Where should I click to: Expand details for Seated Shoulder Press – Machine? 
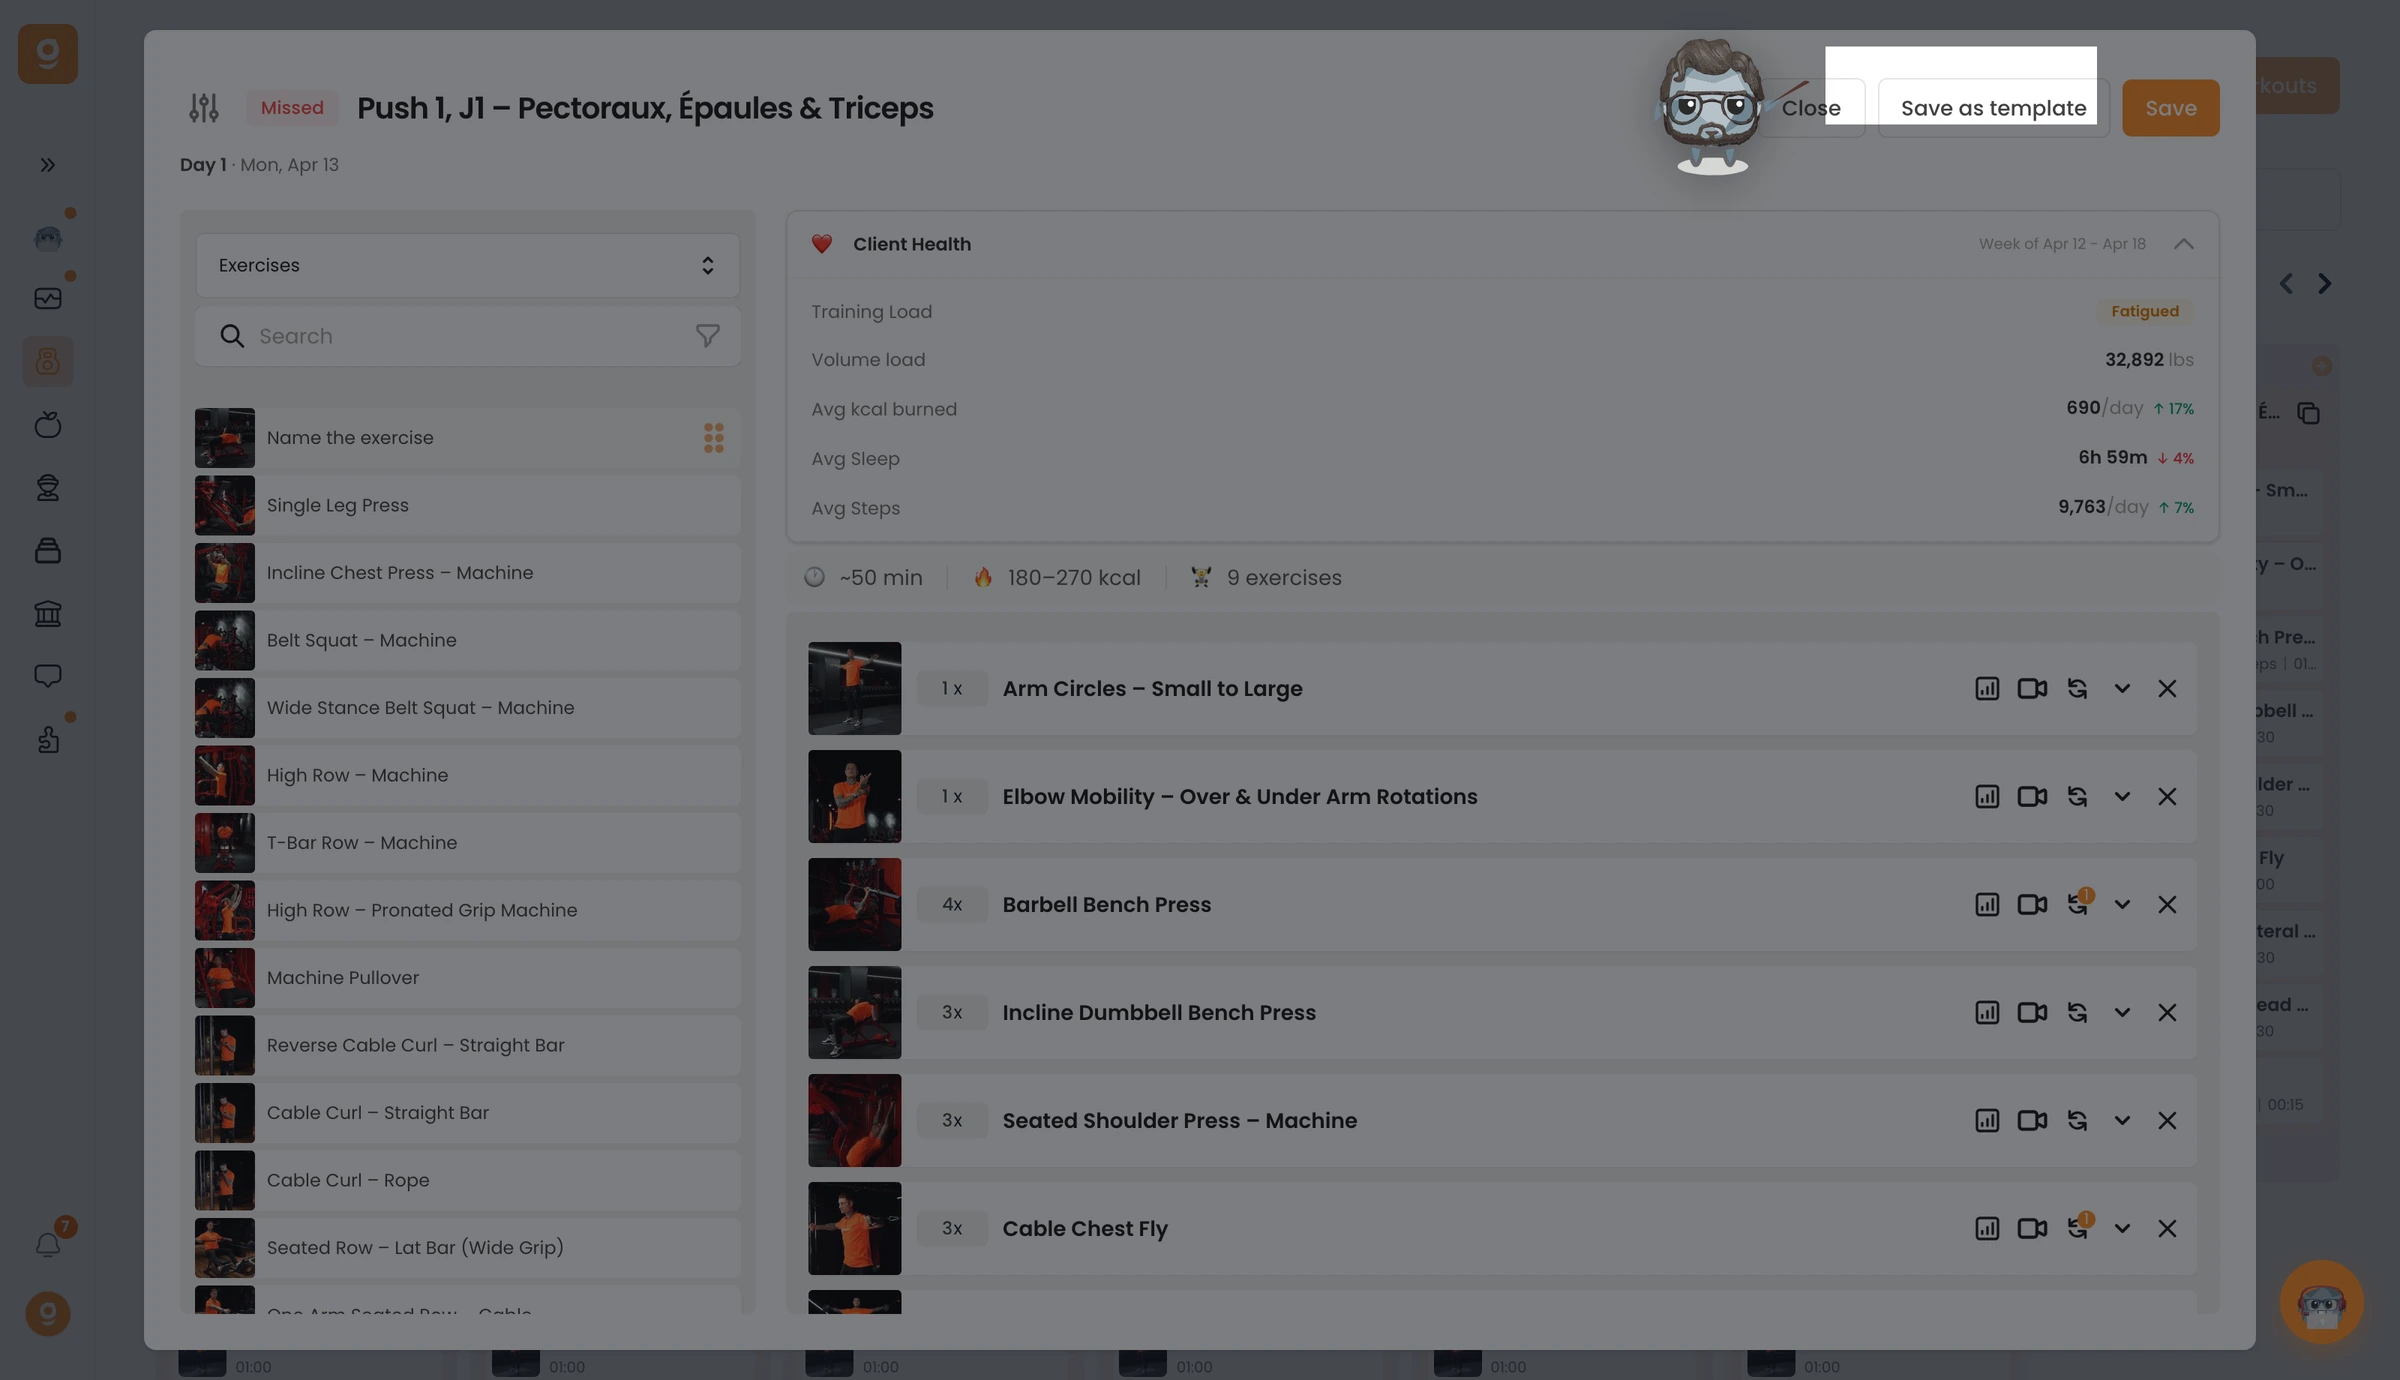2122,1121
